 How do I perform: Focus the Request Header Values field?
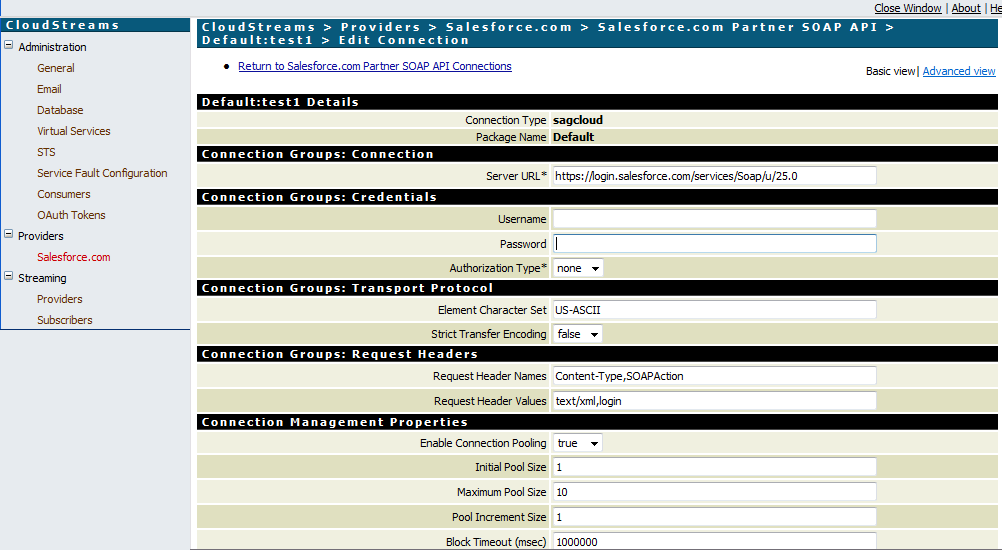pyautogui.click(x=714, y=401)
